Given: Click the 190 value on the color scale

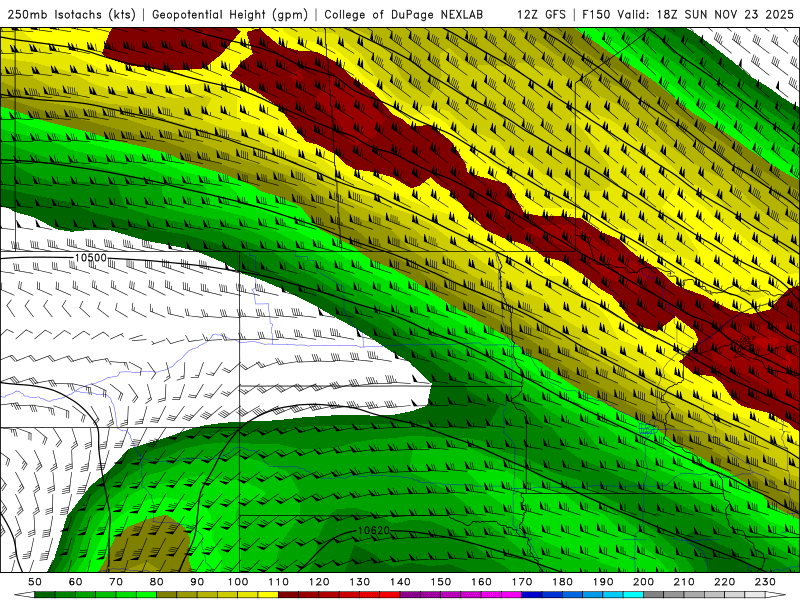Looking at the screenshot, I should click(x=603, y=582).
